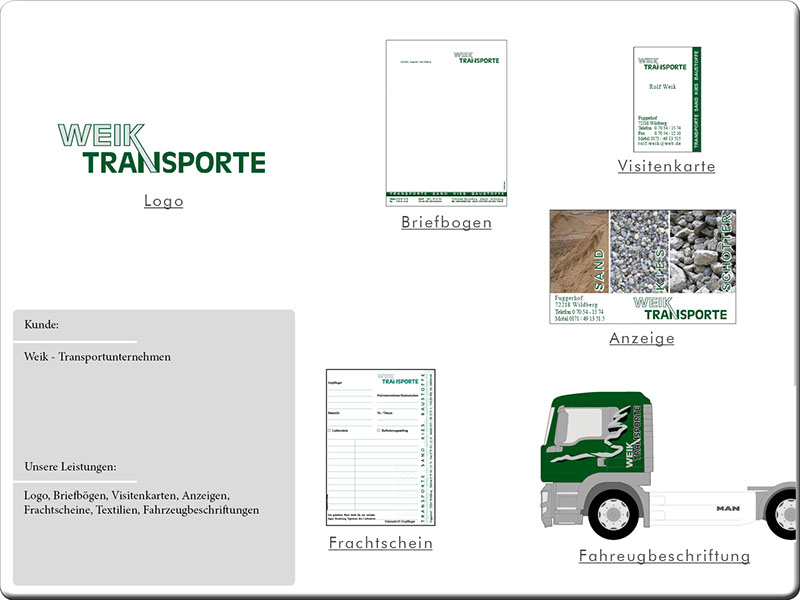Click the "Frachtschein" caption link
The width and height of the screenshot is (800, 600).
tap(381, 543)
